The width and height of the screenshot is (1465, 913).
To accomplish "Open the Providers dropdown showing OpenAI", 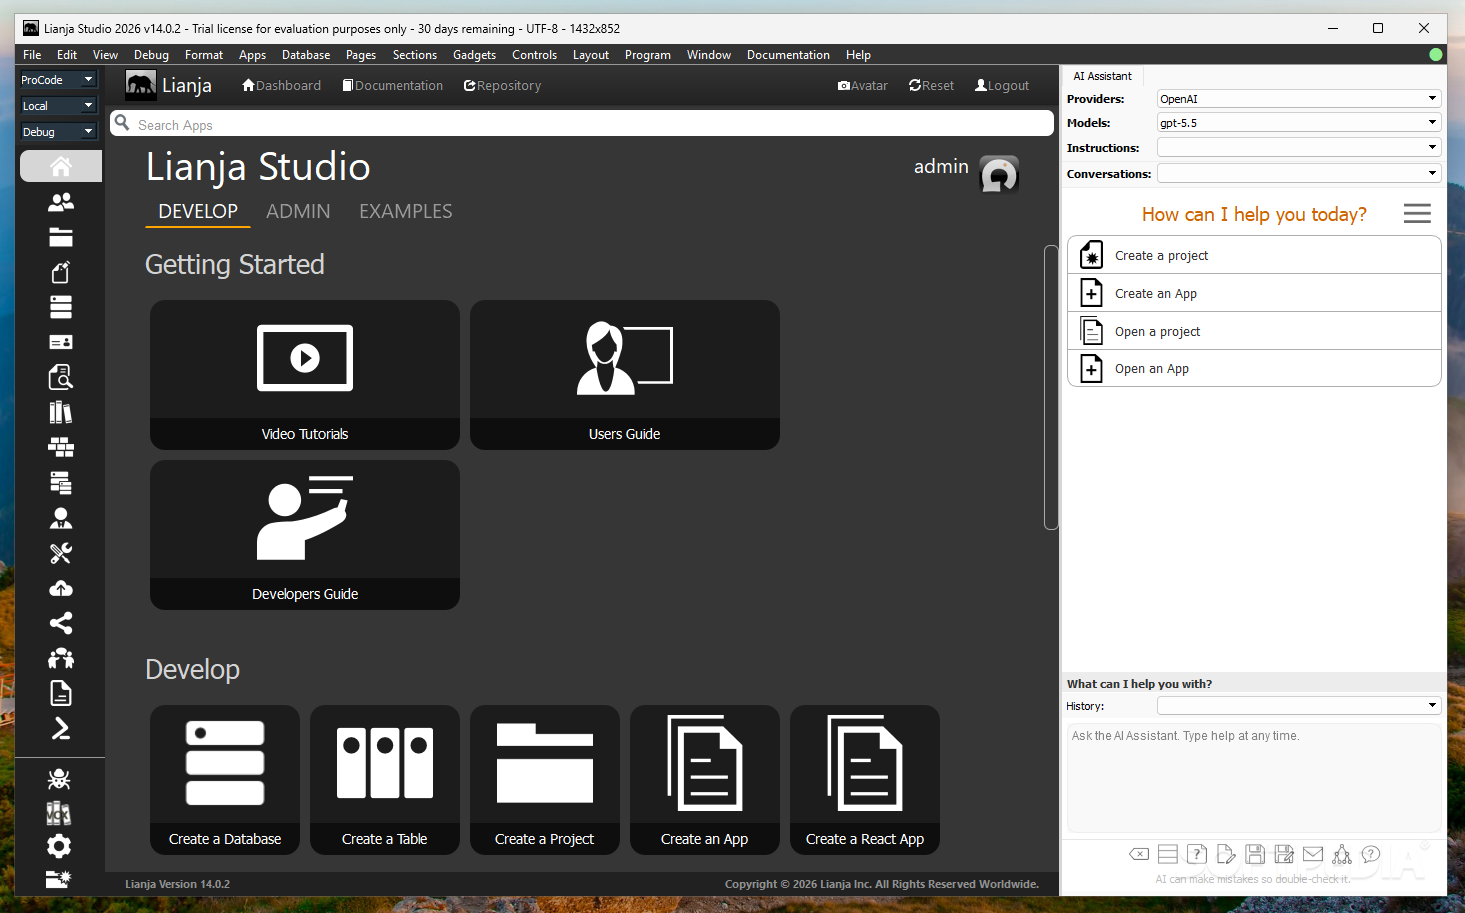I will coord(1299,99).
